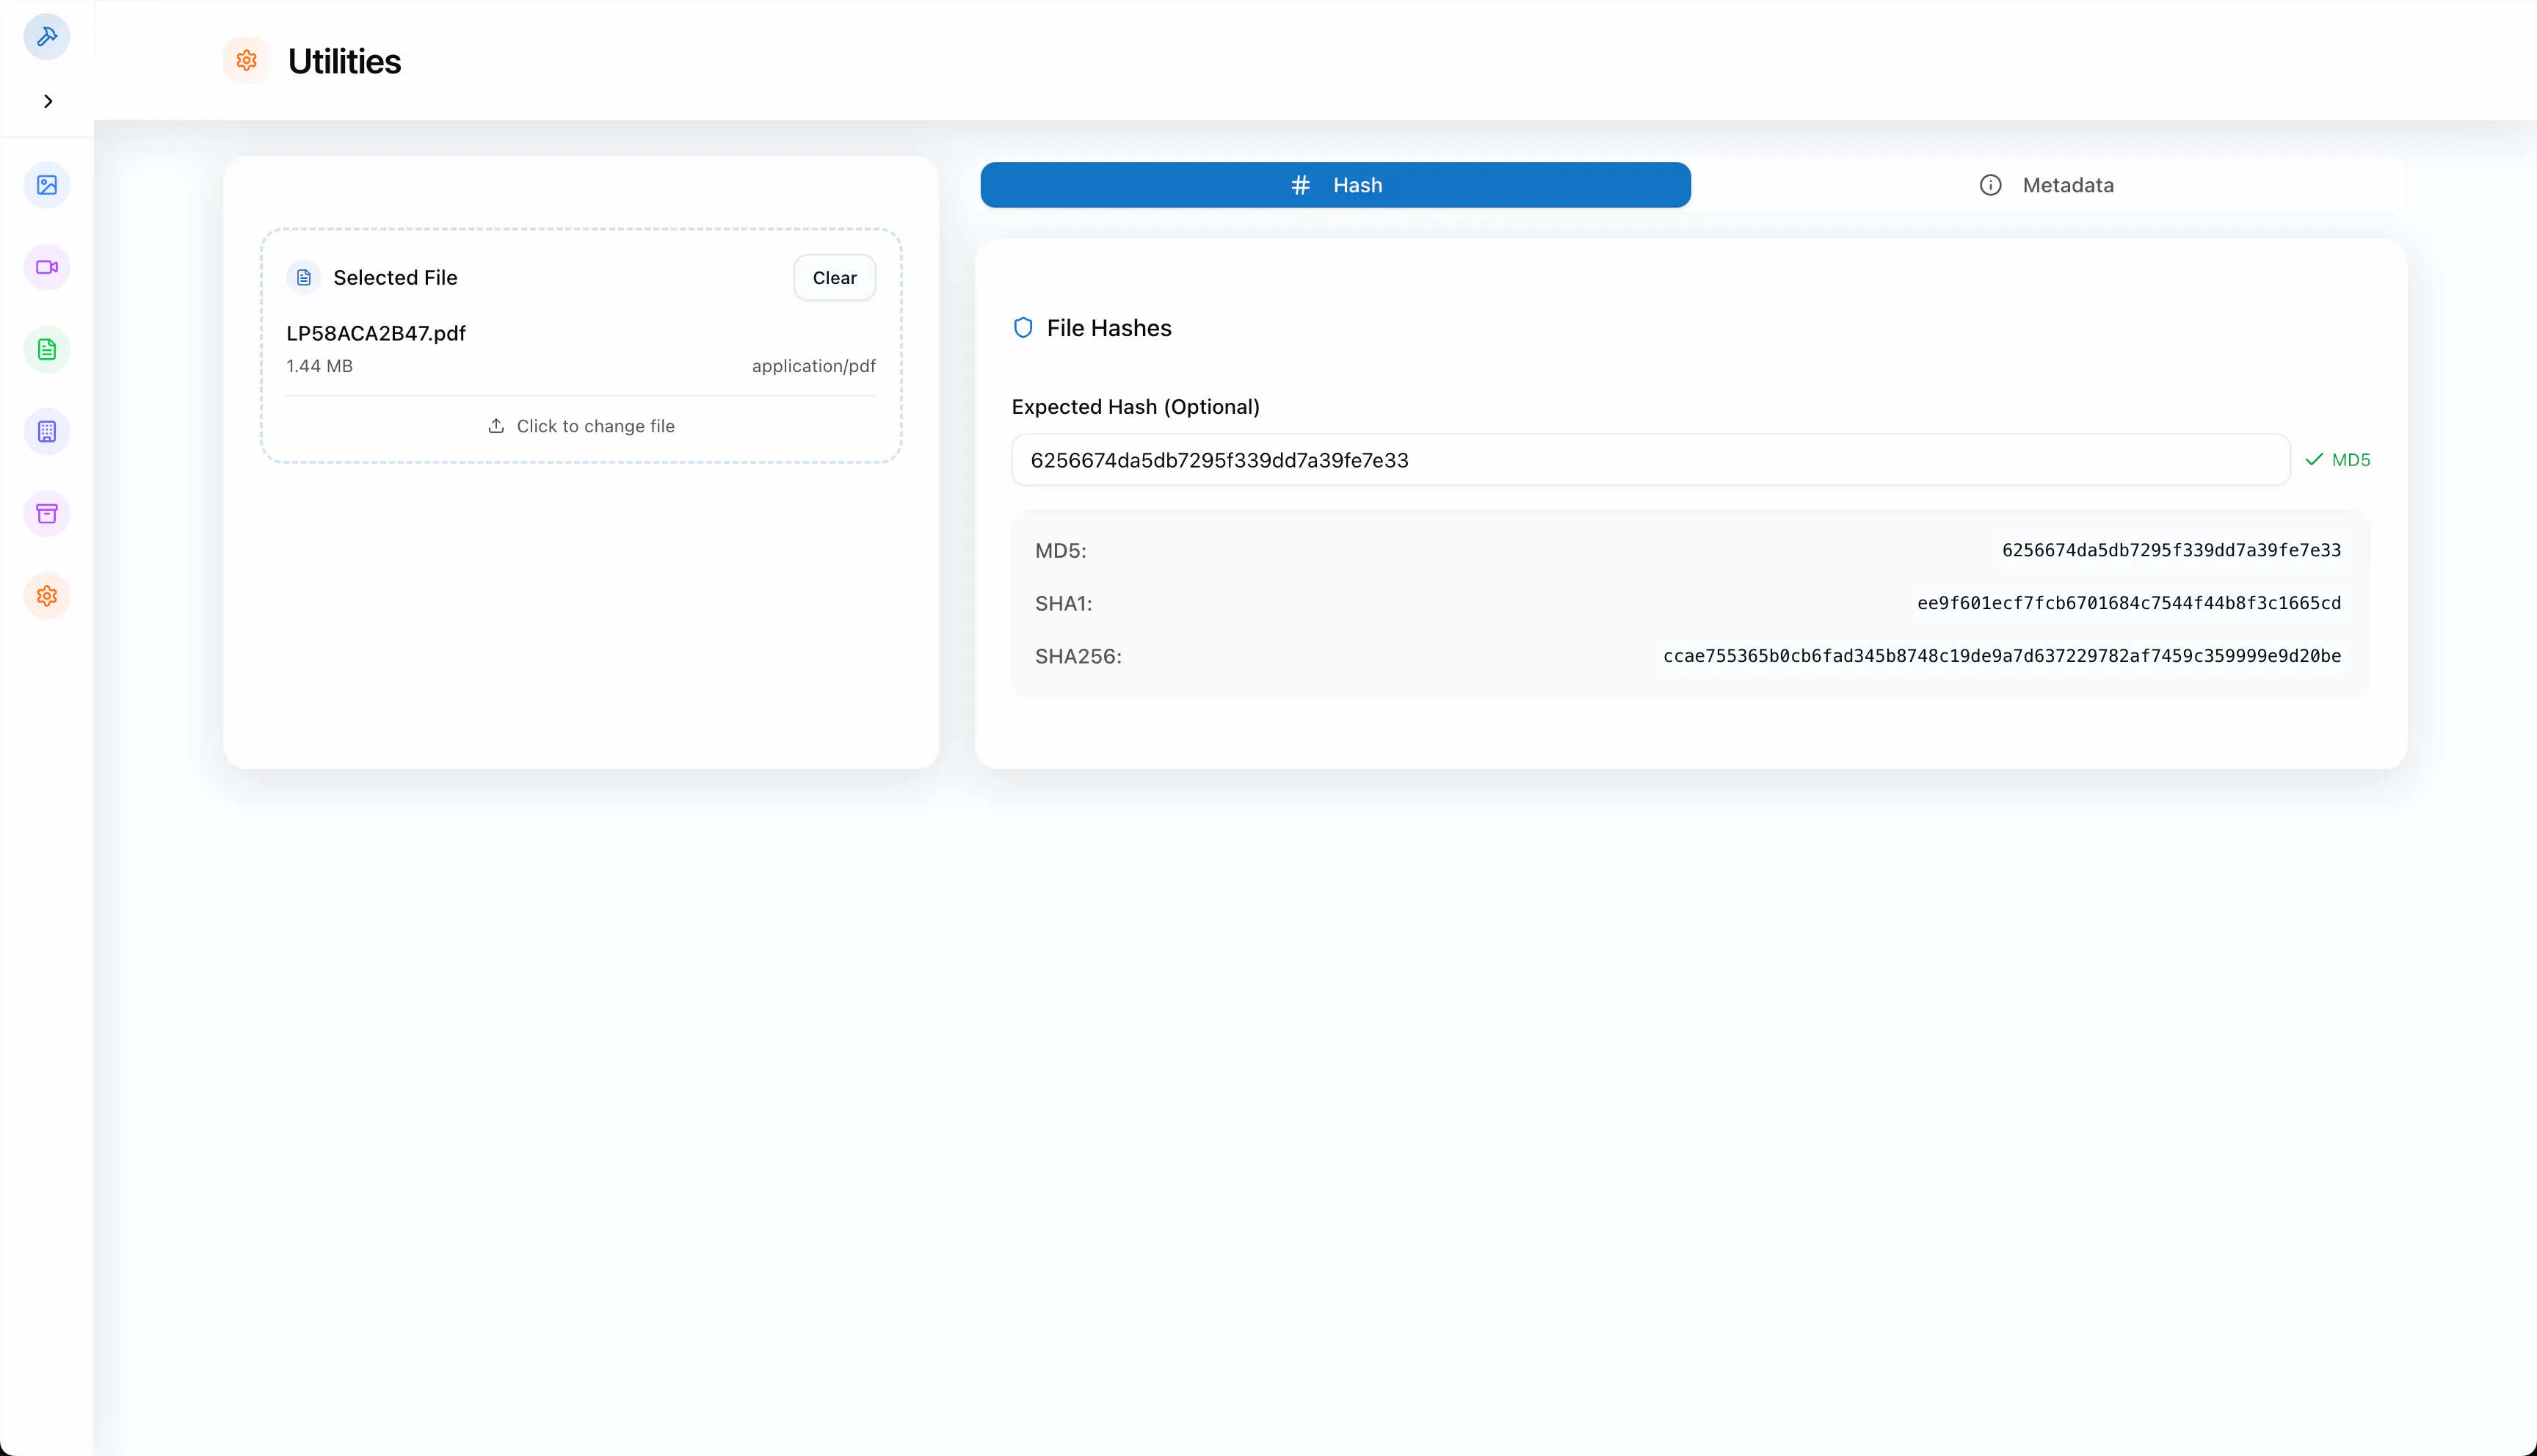The image size is (2537, 1456).
Task: Click the 'SHA1:' row label
Action: click(1063, 604)
